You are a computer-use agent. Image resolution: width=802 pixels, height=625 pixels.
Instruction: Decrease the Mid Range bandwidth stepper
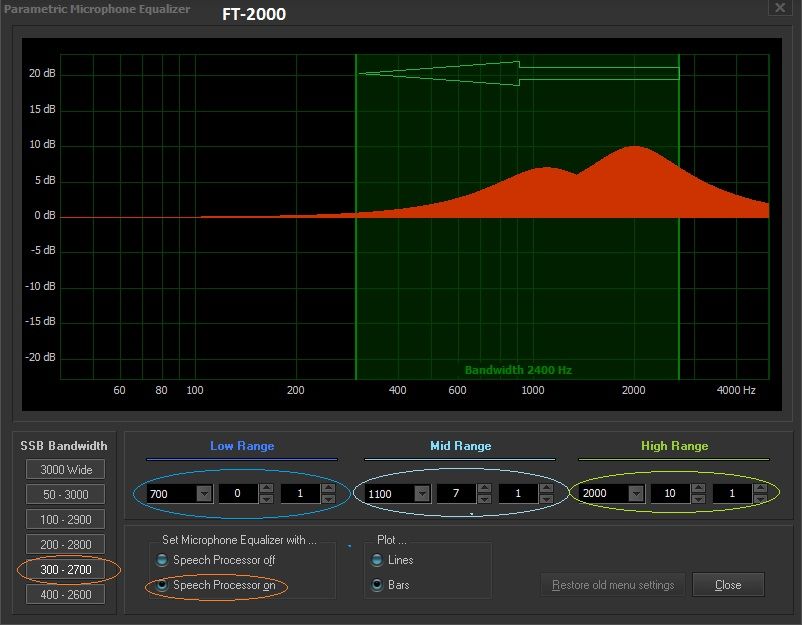546,499
